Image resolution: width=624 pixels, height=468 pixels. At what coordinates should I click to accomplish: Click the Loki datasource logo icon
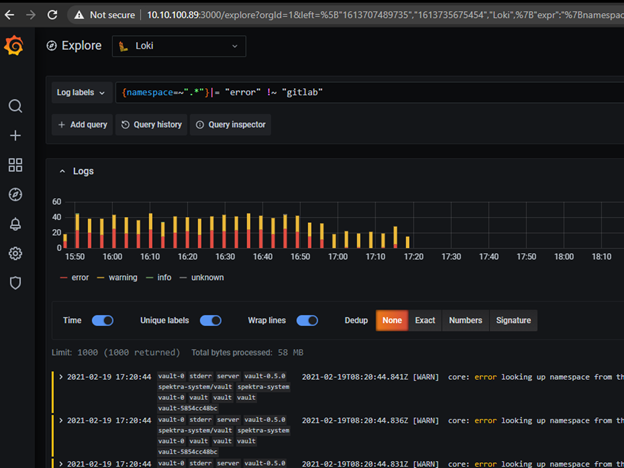coord(123,46)
